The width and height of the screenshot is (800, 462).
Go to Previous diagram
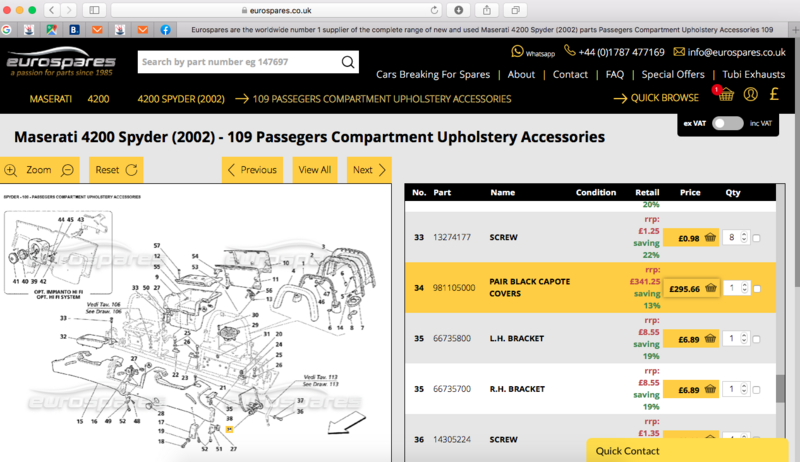pos(253,170)
